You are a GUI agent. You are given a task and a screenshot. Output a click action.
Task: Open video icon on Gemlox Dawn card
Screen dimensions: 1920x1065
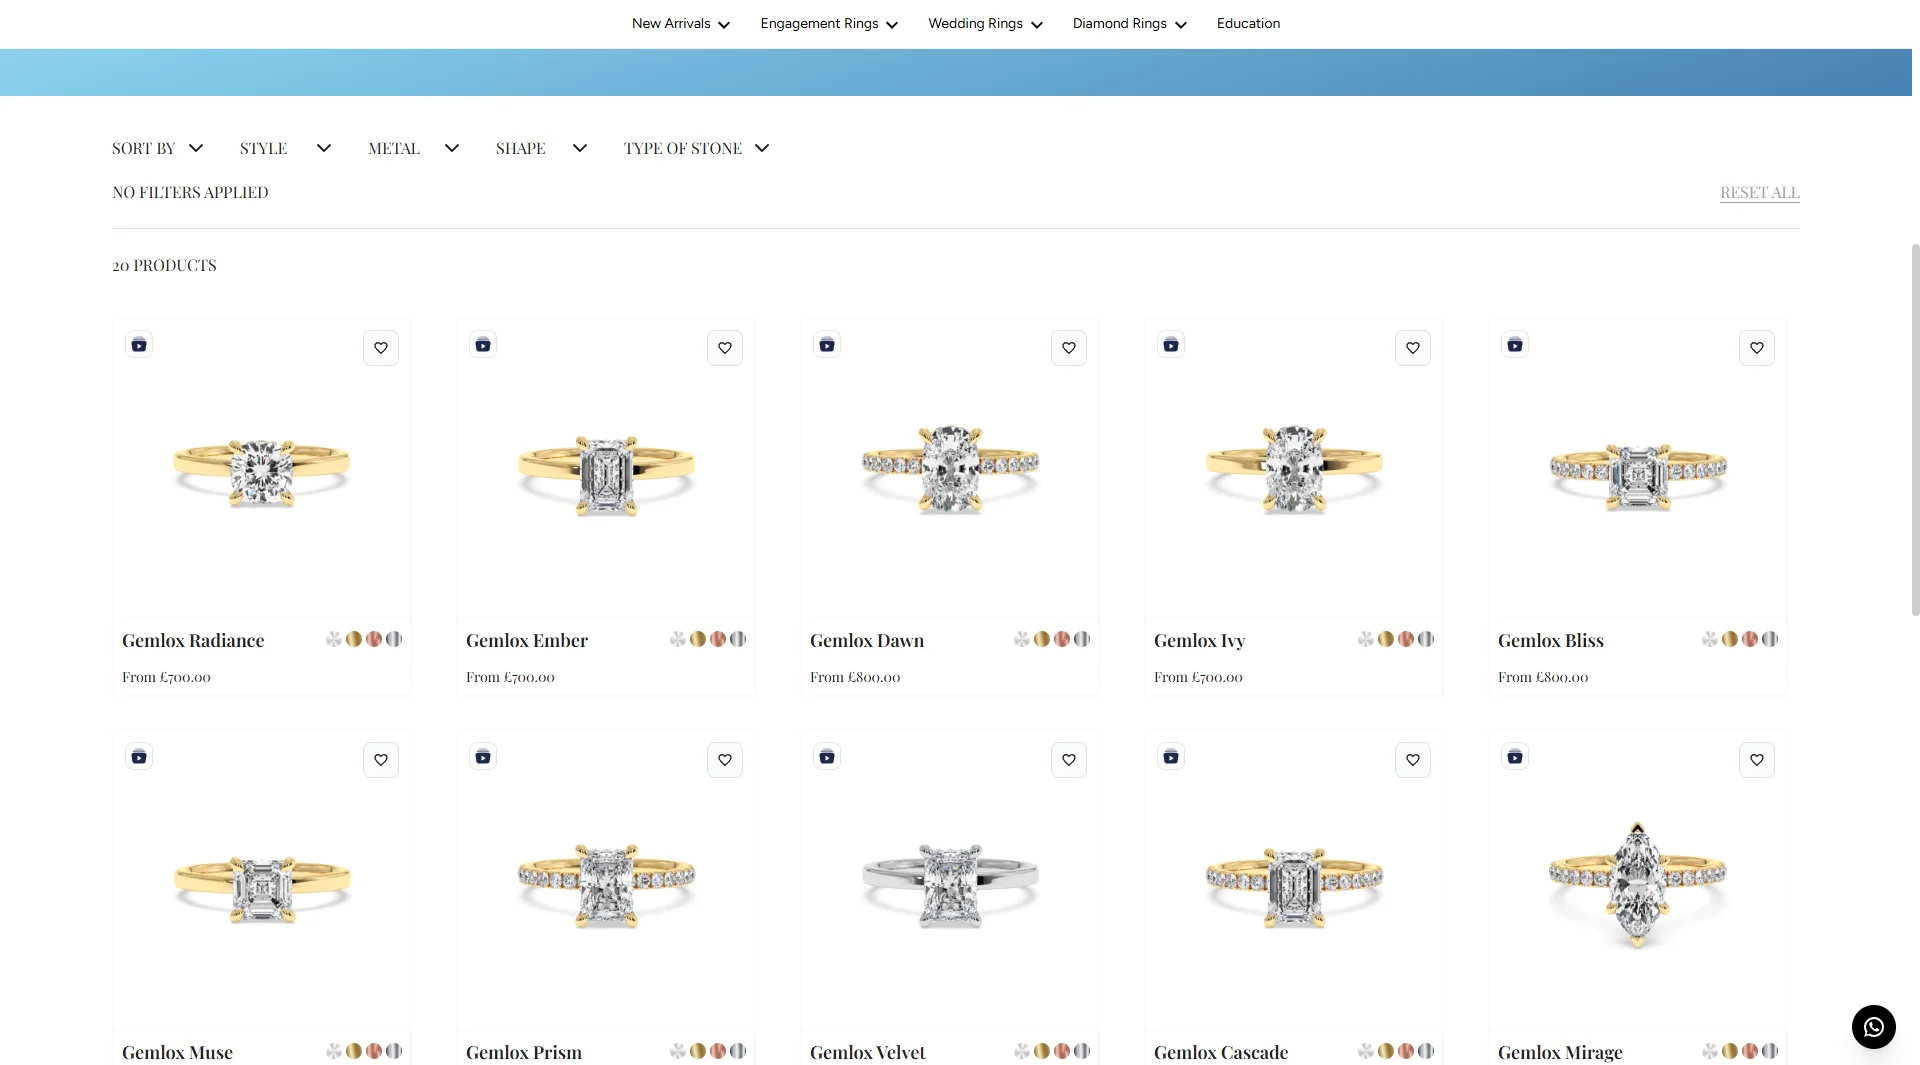pos(827,345)
